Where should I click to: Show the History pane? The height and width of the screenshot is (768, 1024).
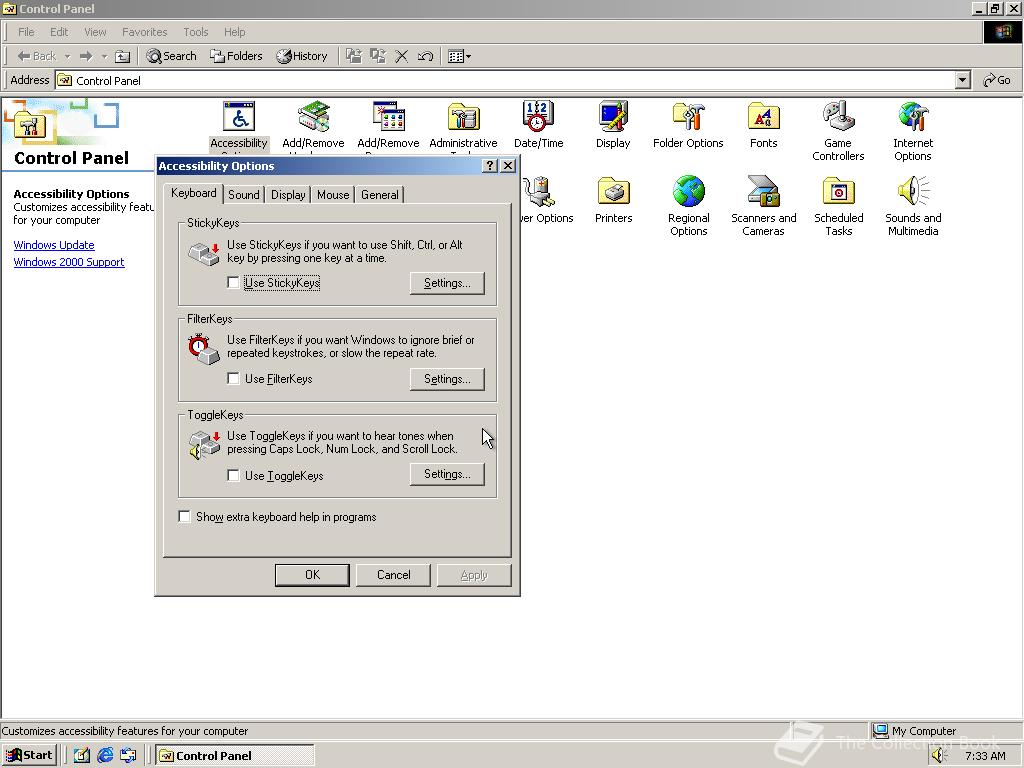(x=302, y=56)
